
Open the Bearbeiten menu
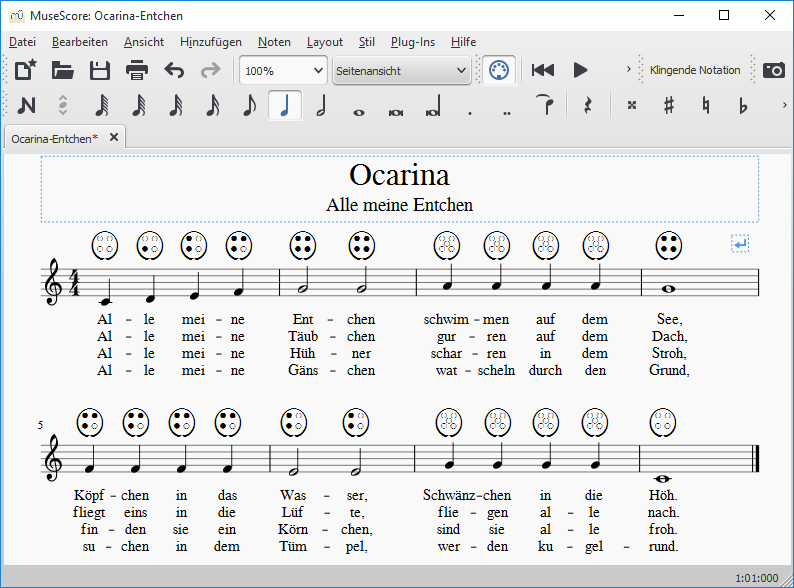[x=80, y=42]
